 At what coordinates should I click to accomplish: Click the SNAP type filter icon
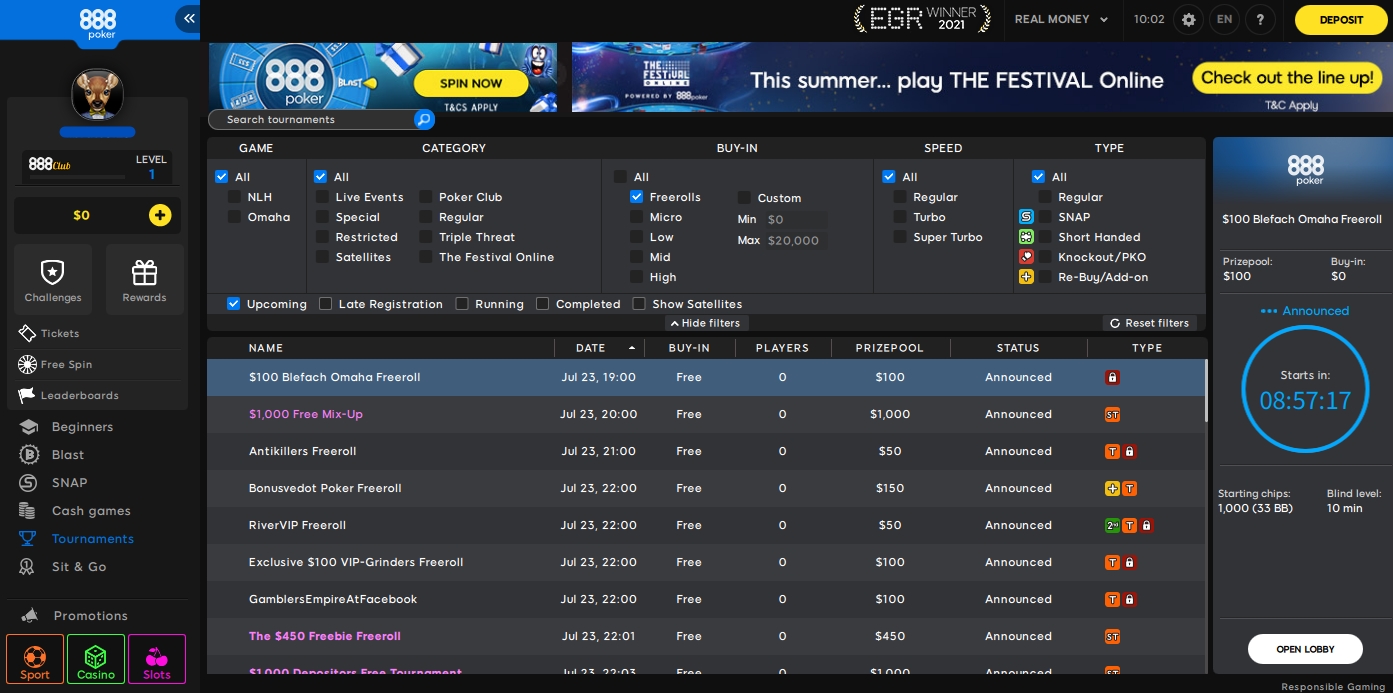(1026, 217)
